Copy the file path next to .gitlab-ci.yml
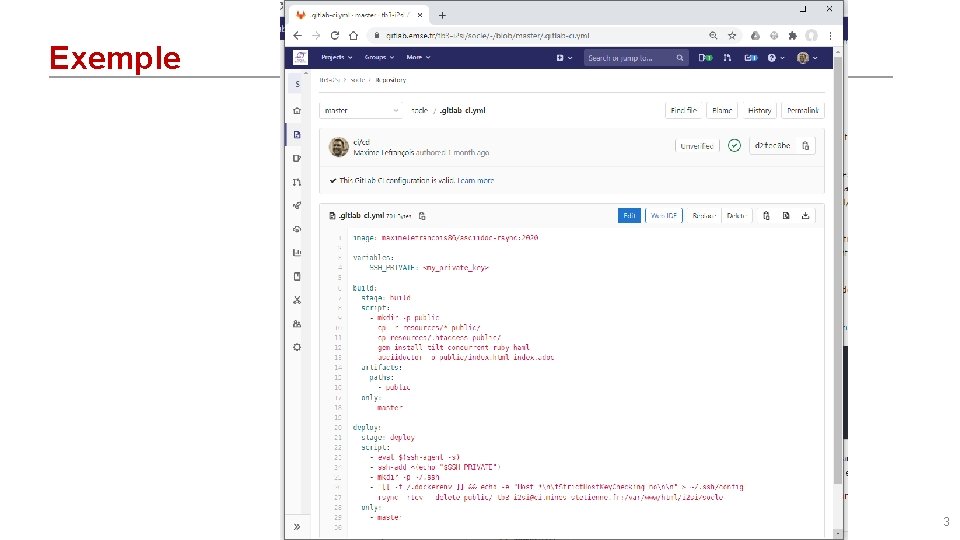This screenshot has height=540, width=960. pos(422,216)
